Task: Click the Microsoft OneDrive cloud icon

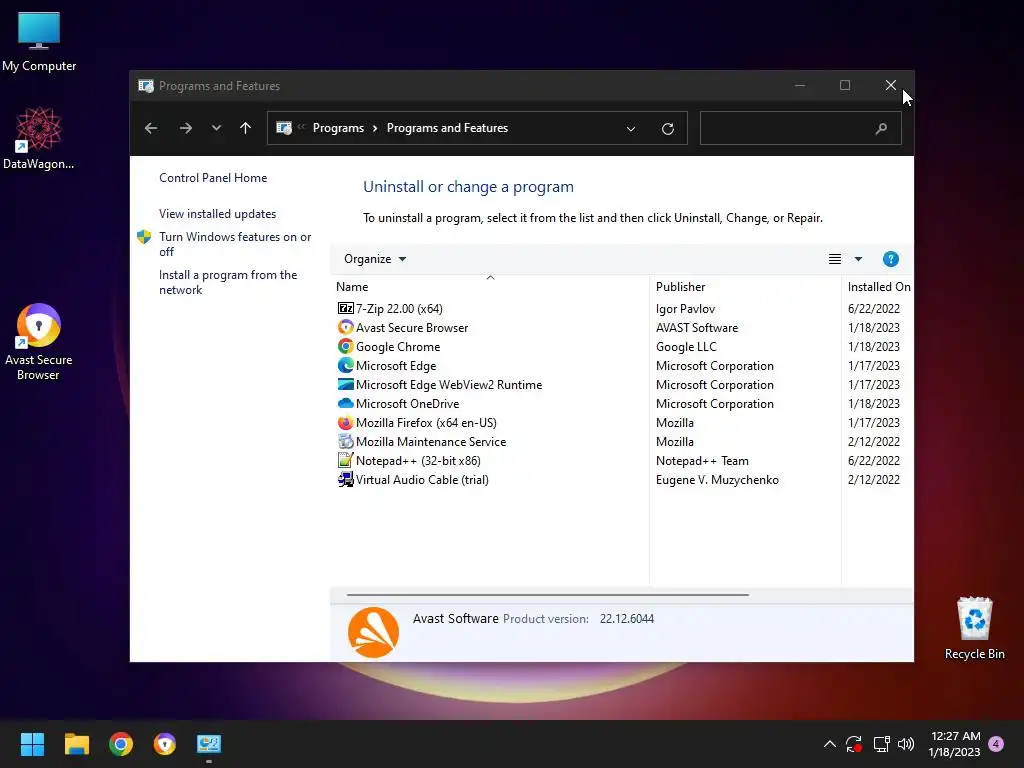Action: coord(345,403)
